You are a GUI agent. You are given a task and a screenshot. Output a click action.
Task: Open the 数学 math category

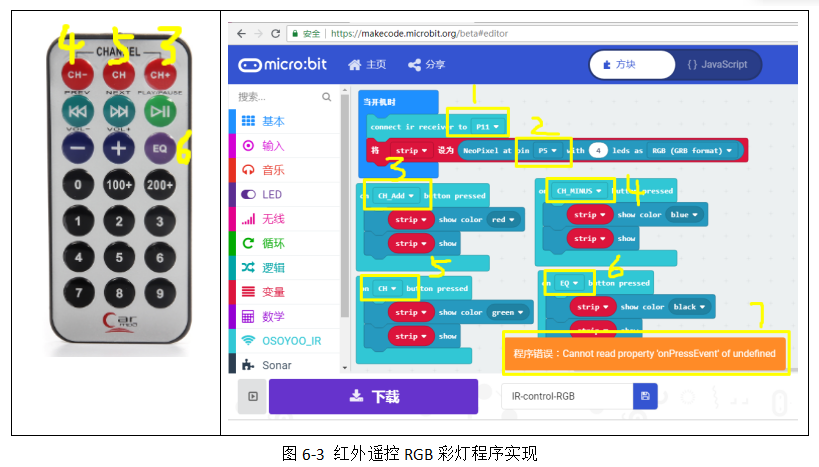[x=285, y=317]
